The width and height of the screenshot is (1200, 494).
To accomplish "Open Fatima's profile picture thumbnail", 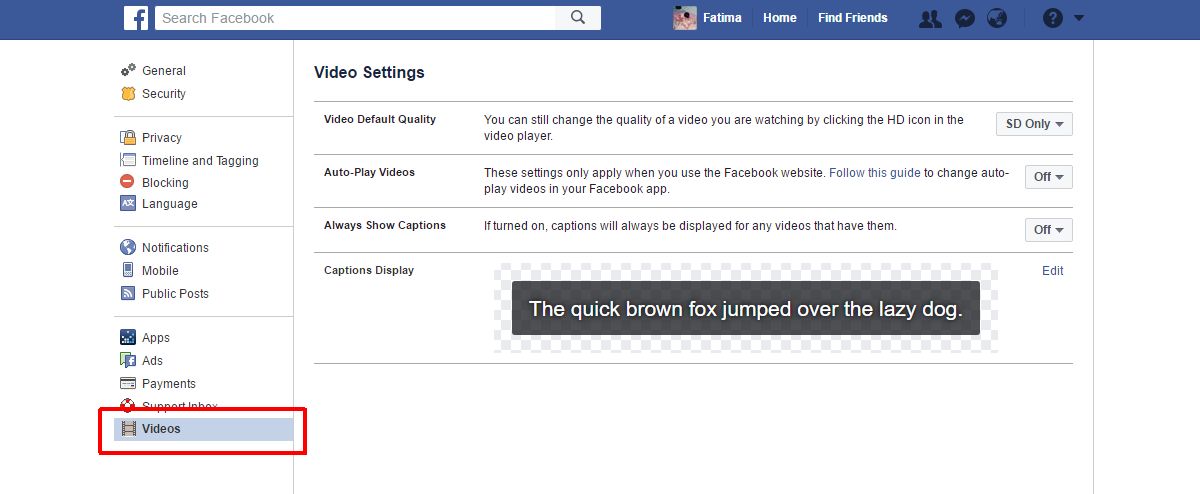I will point(685,18).
